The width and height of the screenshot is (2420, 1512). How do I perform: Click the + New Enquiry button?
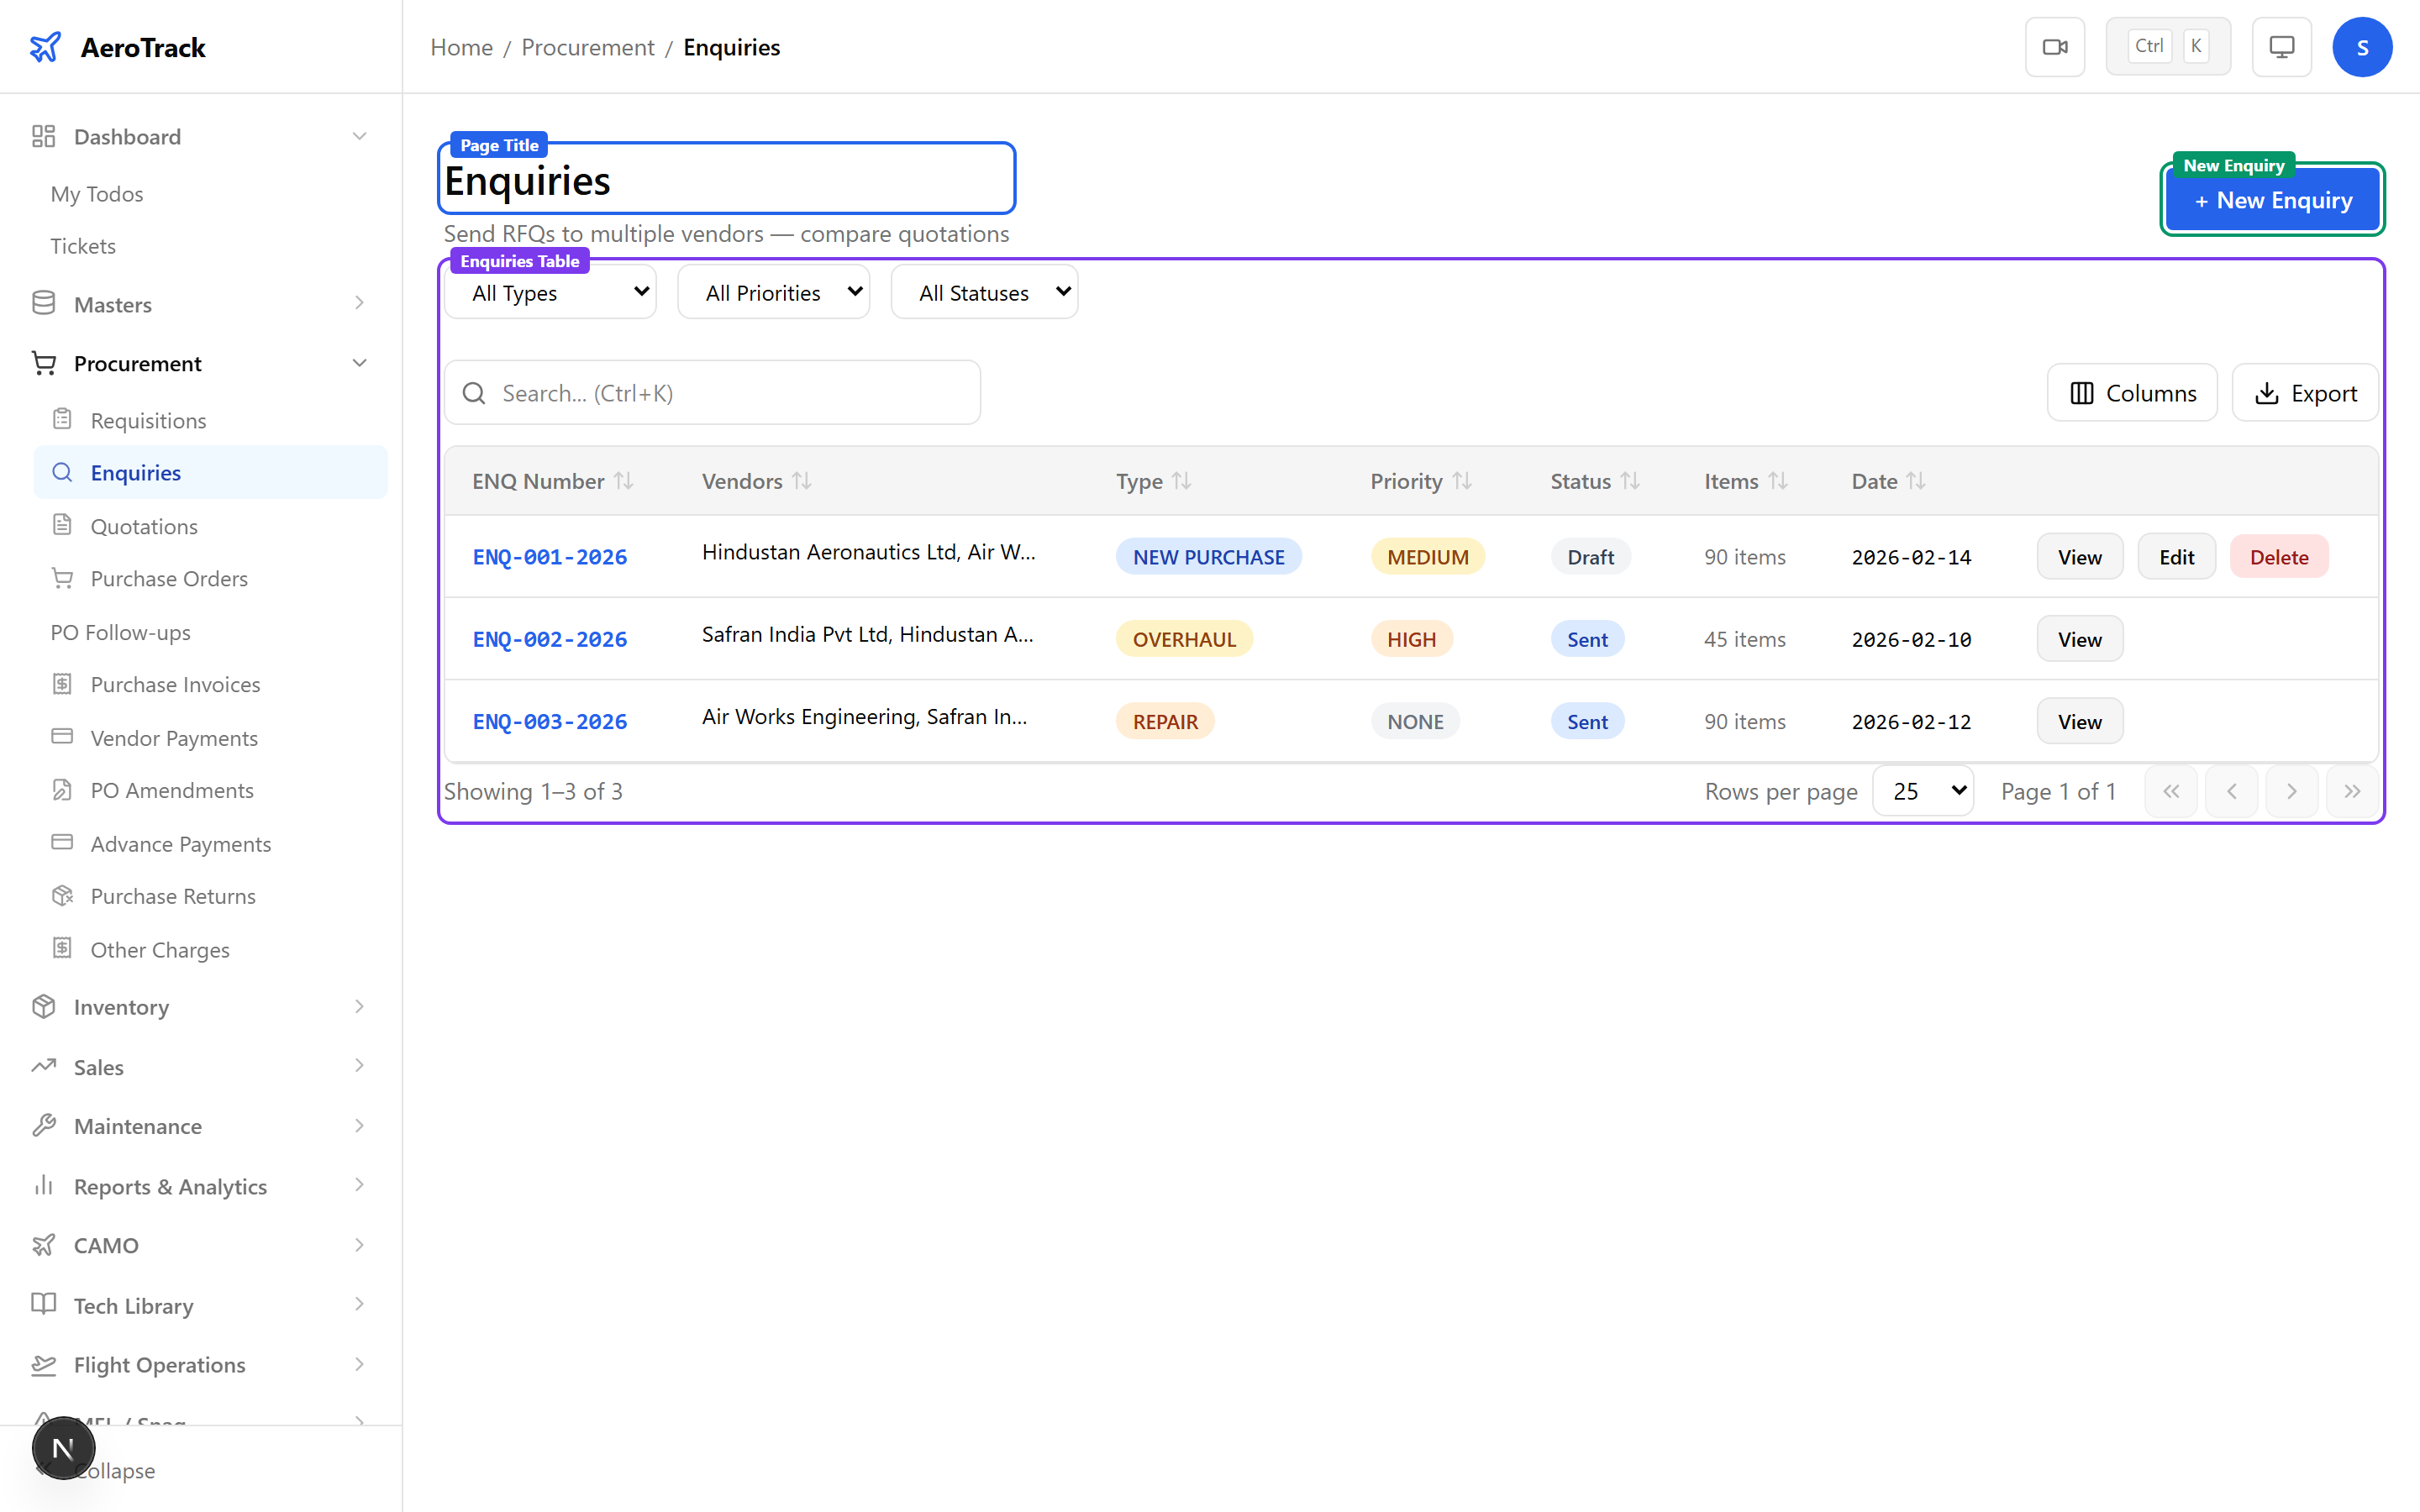click(x=2272, y=200)
